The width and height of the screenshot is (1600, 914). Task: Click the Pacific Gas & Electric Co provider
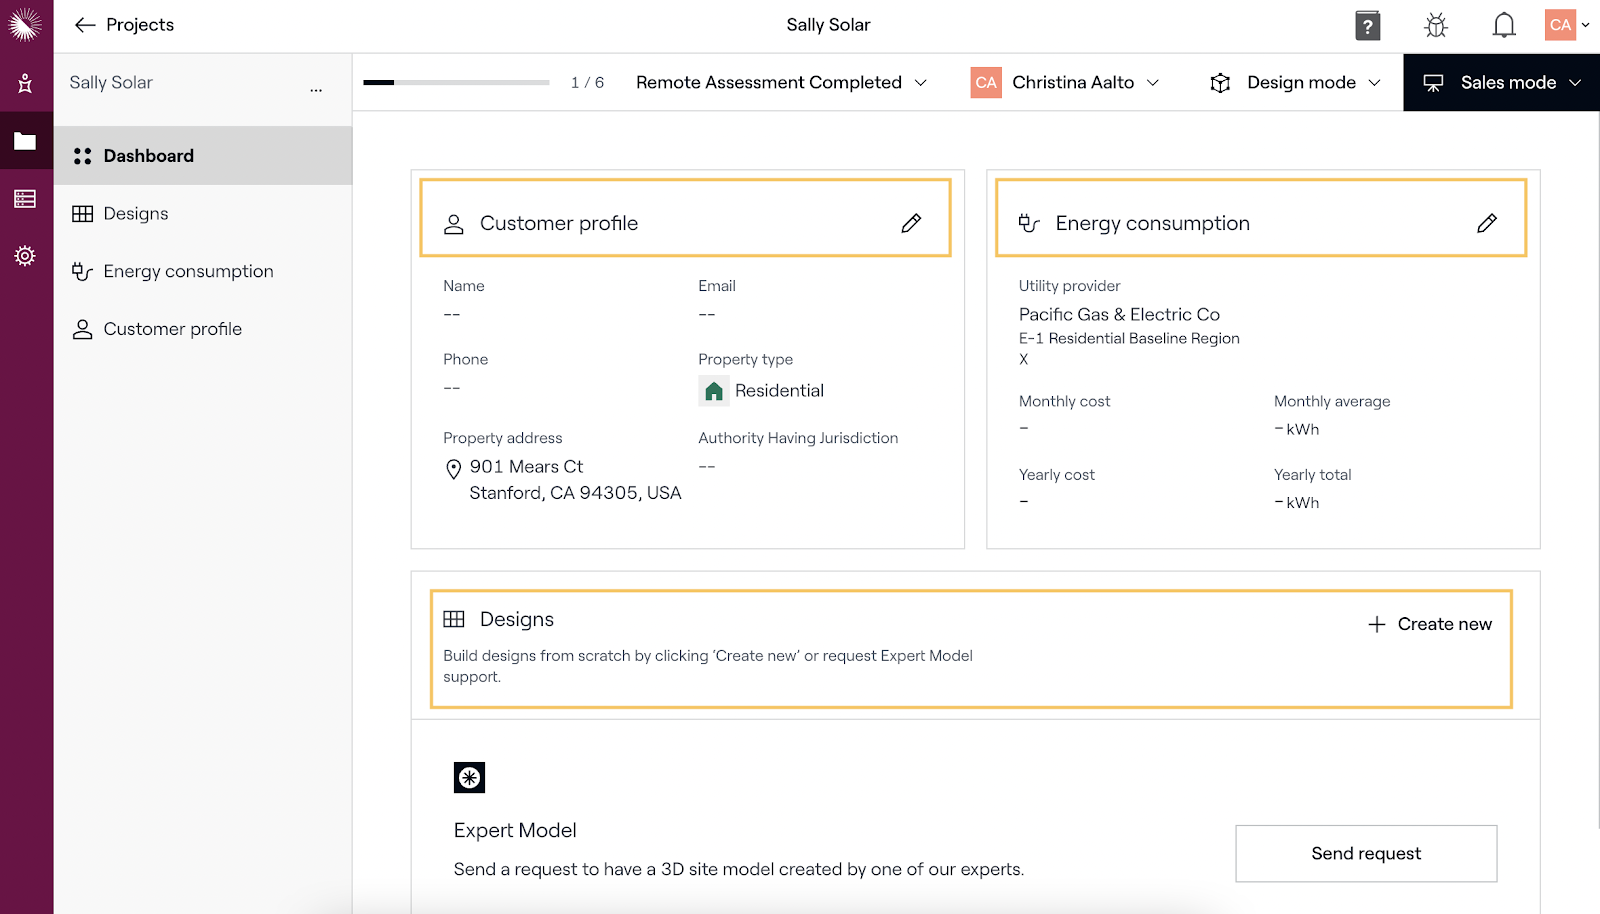coord(1119,314)
